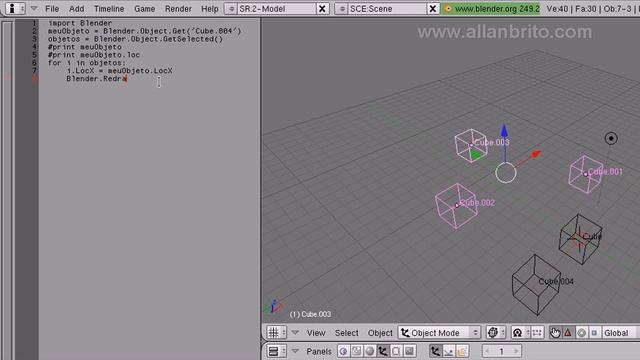This screenshot has height=360, width=640.
Task: Click the white manipulator center circle
Action: tap(506, 173)
